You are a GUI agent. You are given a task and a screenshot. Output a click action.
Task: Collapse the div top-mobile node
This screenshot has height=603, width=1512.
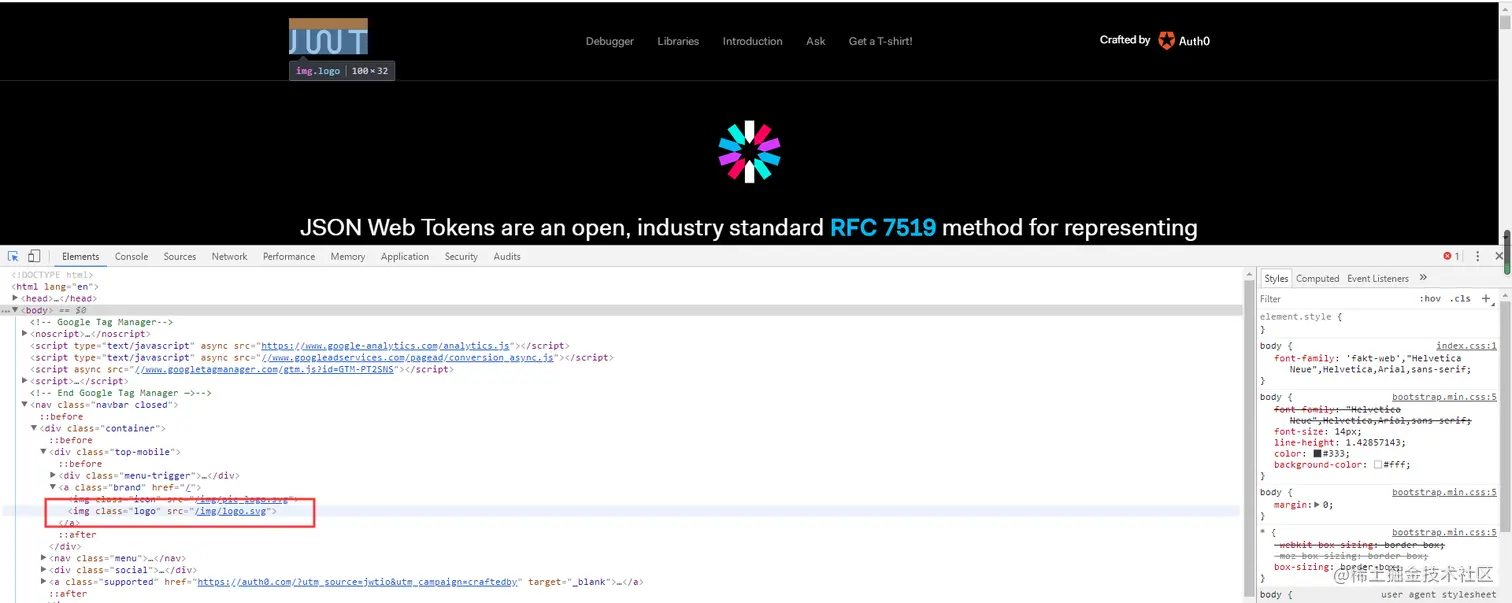(x=44, y=452)
